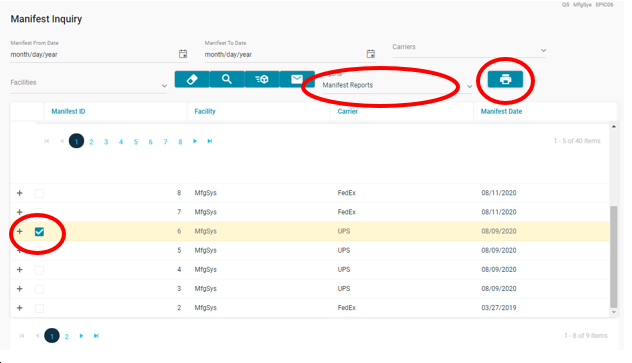Click the date 03/27/2019 cell

499,308
